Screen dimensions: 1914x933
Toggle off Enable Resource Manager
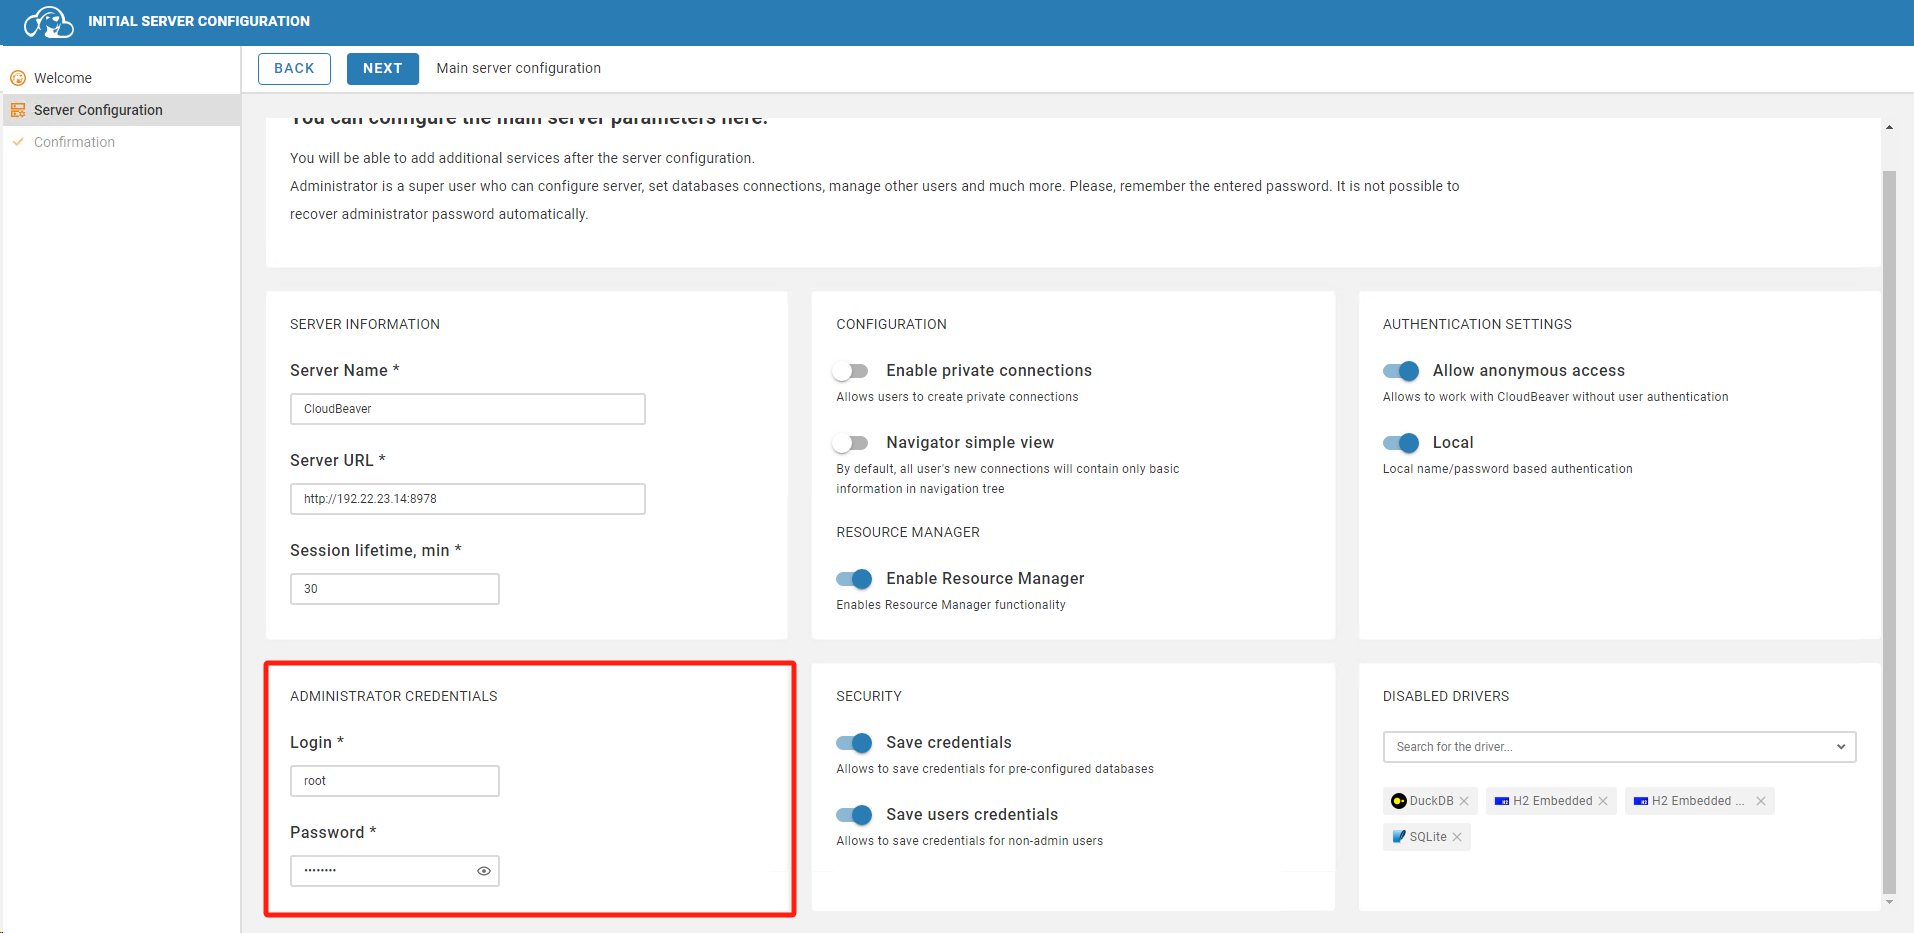(854, 579)
